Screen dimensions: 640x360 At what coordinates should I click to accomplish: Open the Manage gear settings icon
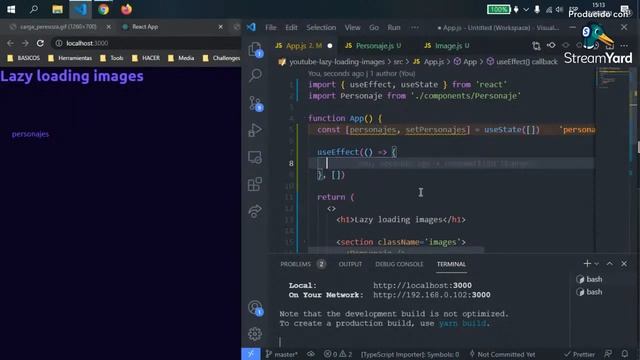pyautogui.click(x=255, y=334)
